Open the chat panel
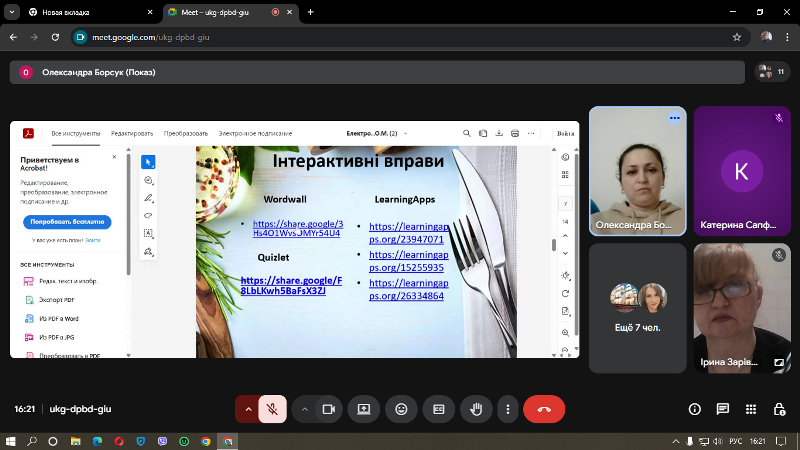This screenshot has width=800, height=450. (x=722, y=409)
